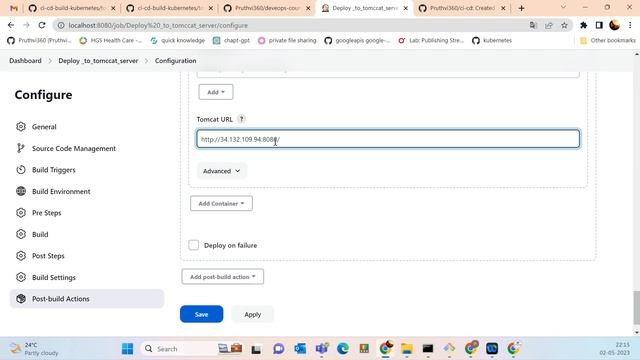The width and height of the screenshot is (640, 360).
Task: Open the kubernetes bookmark
Action: click(x=492, y=40)
